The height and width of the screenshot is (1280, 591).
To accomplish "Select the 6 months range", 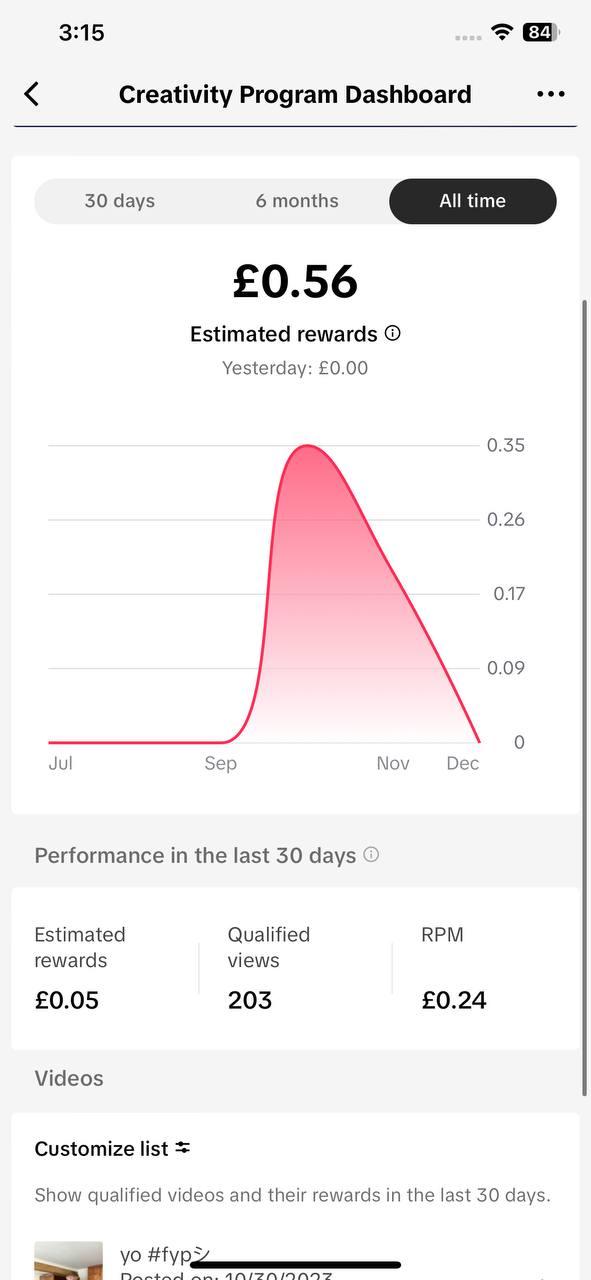I will [x=297, y=201].
